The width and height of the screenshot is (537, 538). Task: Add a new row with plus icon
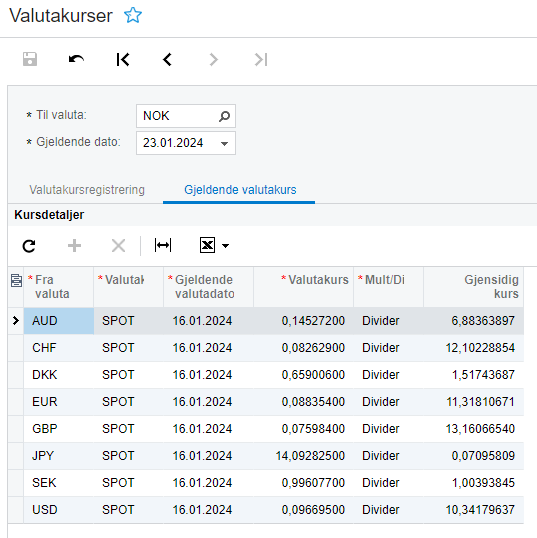click(x=74, y=246)
